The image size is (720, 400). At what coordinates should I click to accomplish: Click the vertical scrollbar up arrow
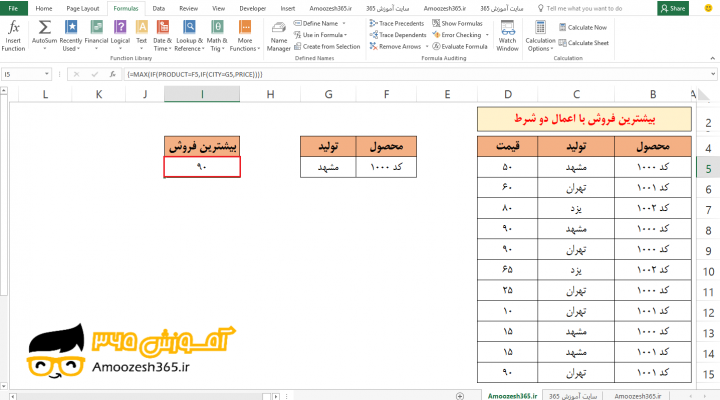pyautogui.click(x=4, y=91)
